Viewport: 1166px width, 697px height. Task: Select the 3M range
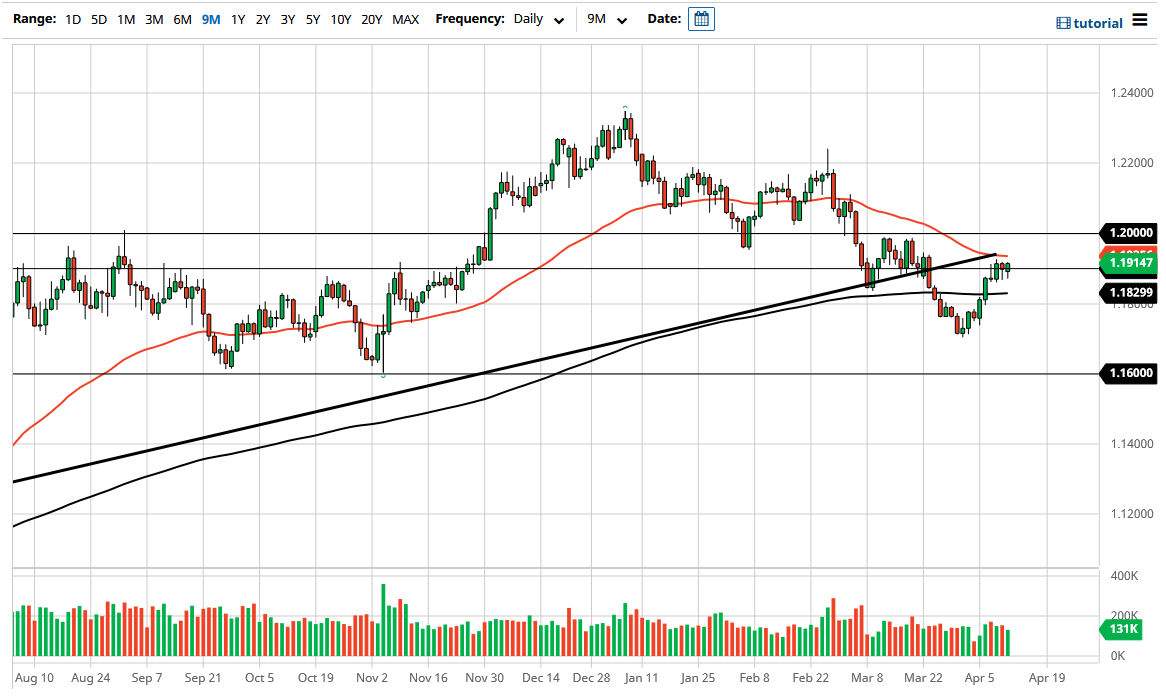[x=154, y=19]
